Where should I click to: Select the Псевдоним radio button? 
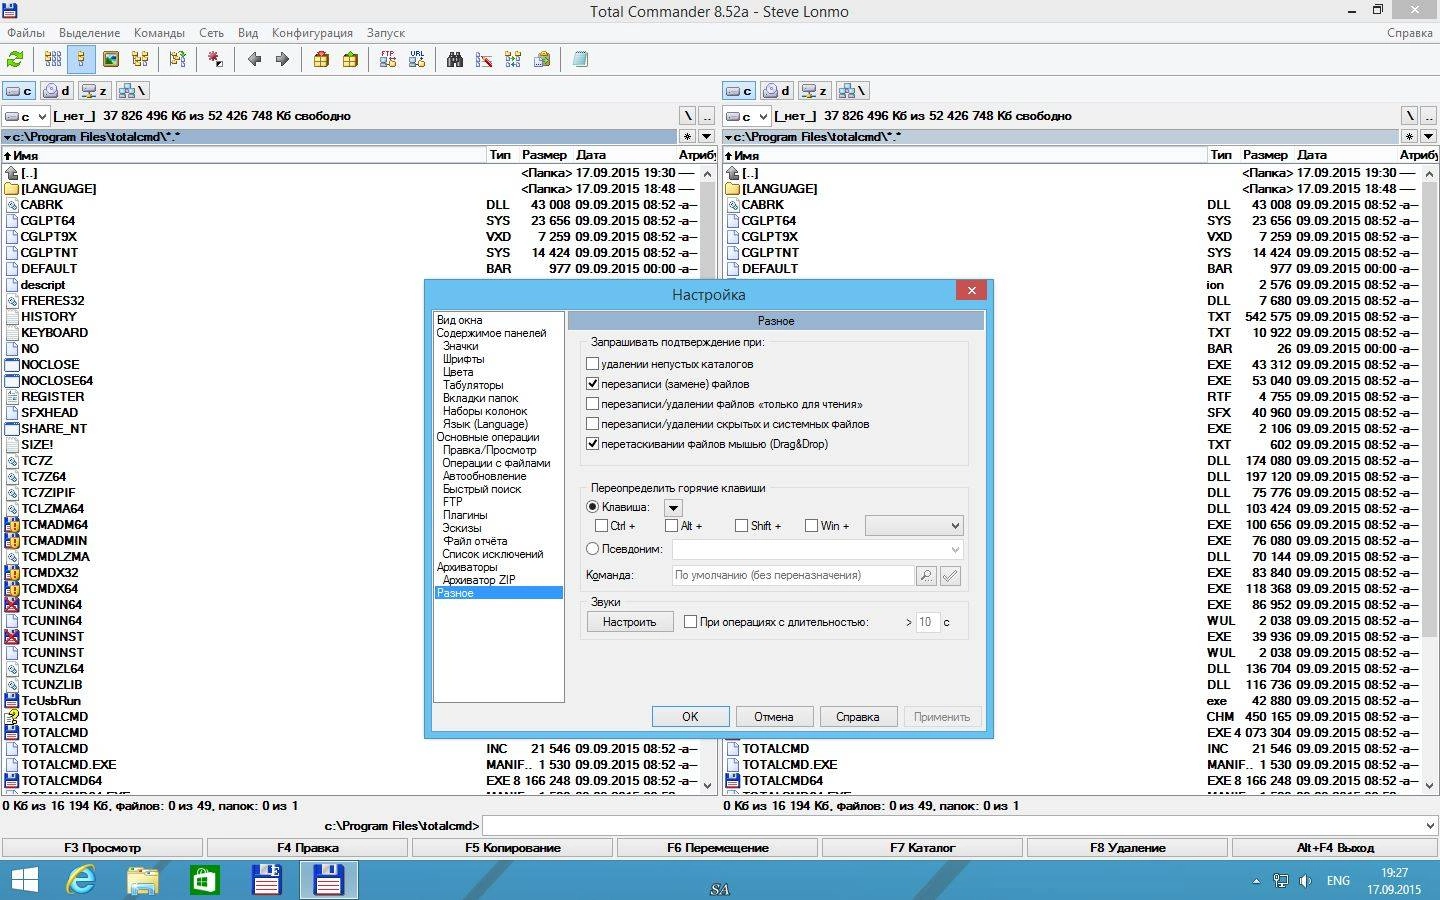[592, 549]
